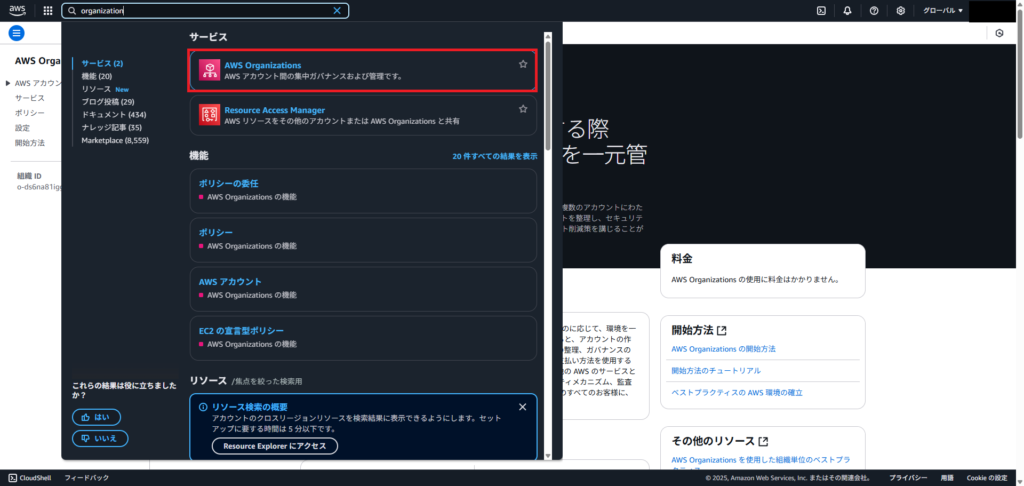1024x486 pixels.
Task: Open the services grid menu icon
Action: point(48,10)
